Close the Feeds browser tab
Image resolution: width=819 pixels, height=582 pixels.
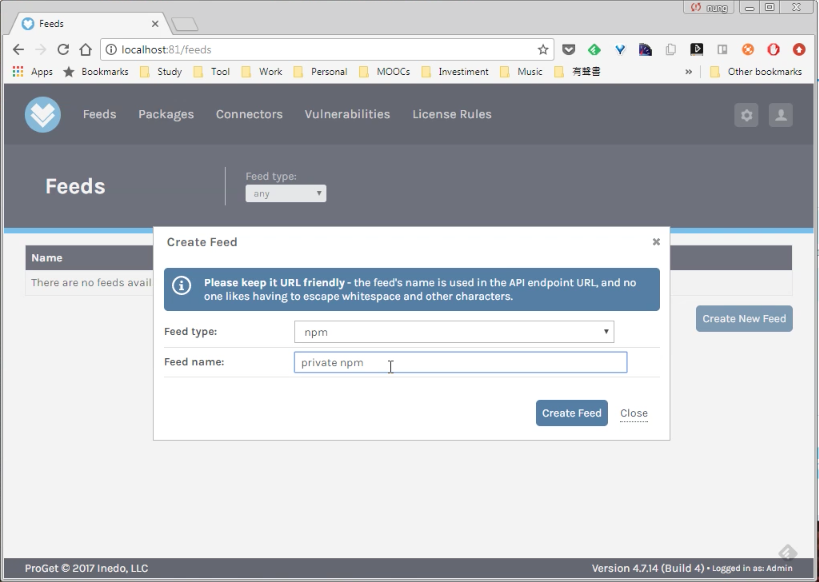tap(155, 24)
